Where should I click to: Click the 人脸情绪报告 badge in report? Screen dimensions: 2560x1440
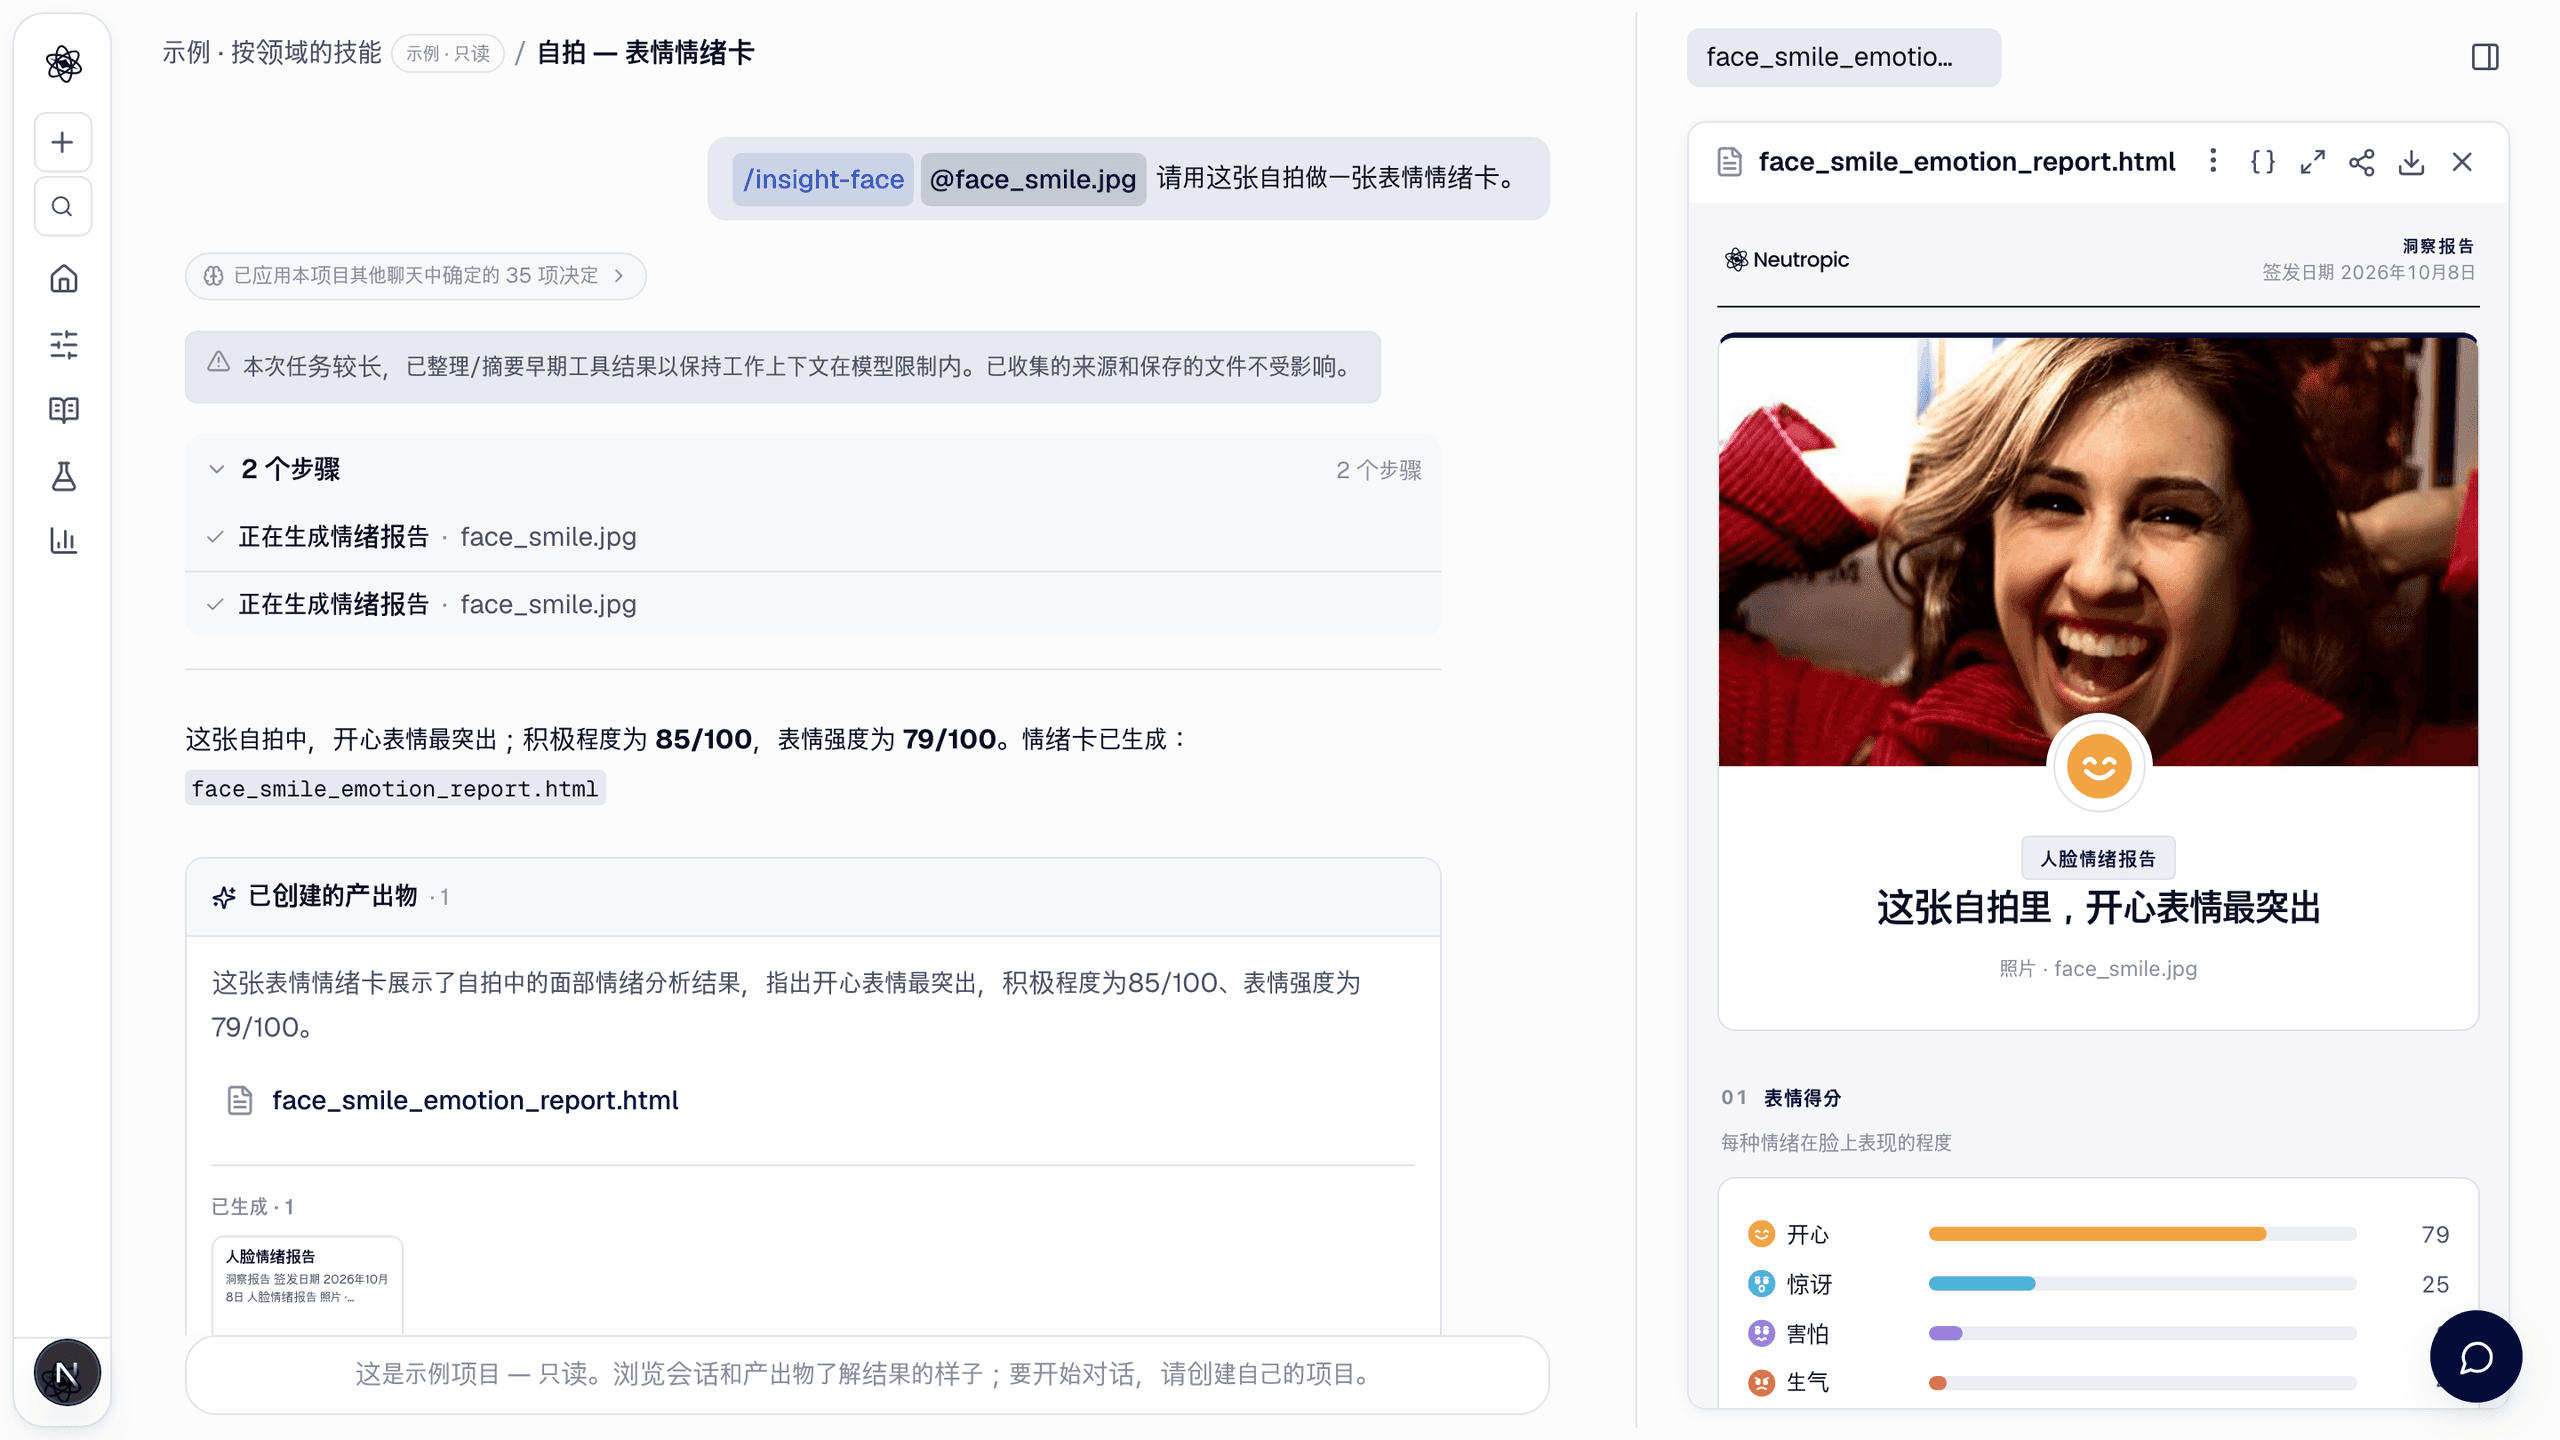click(x=2098, y=858)
